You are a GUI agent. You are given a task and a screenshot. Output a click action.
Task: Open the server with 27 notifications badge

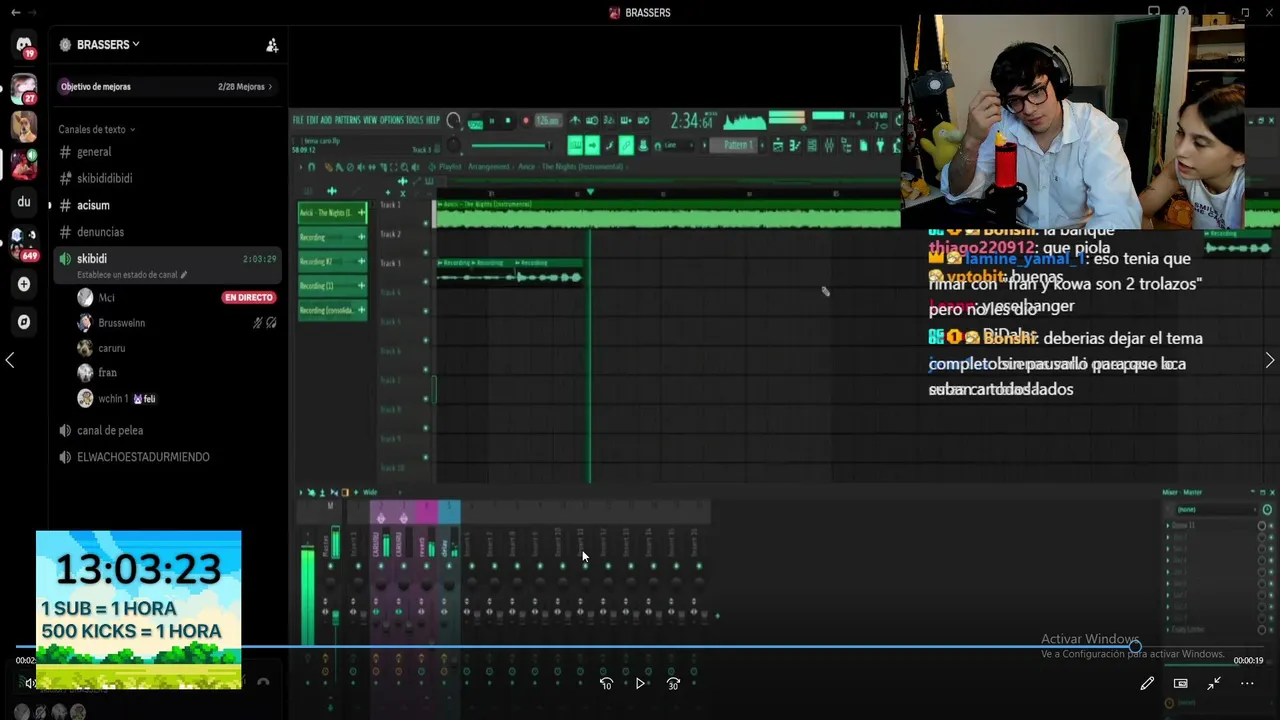[24, 88]
